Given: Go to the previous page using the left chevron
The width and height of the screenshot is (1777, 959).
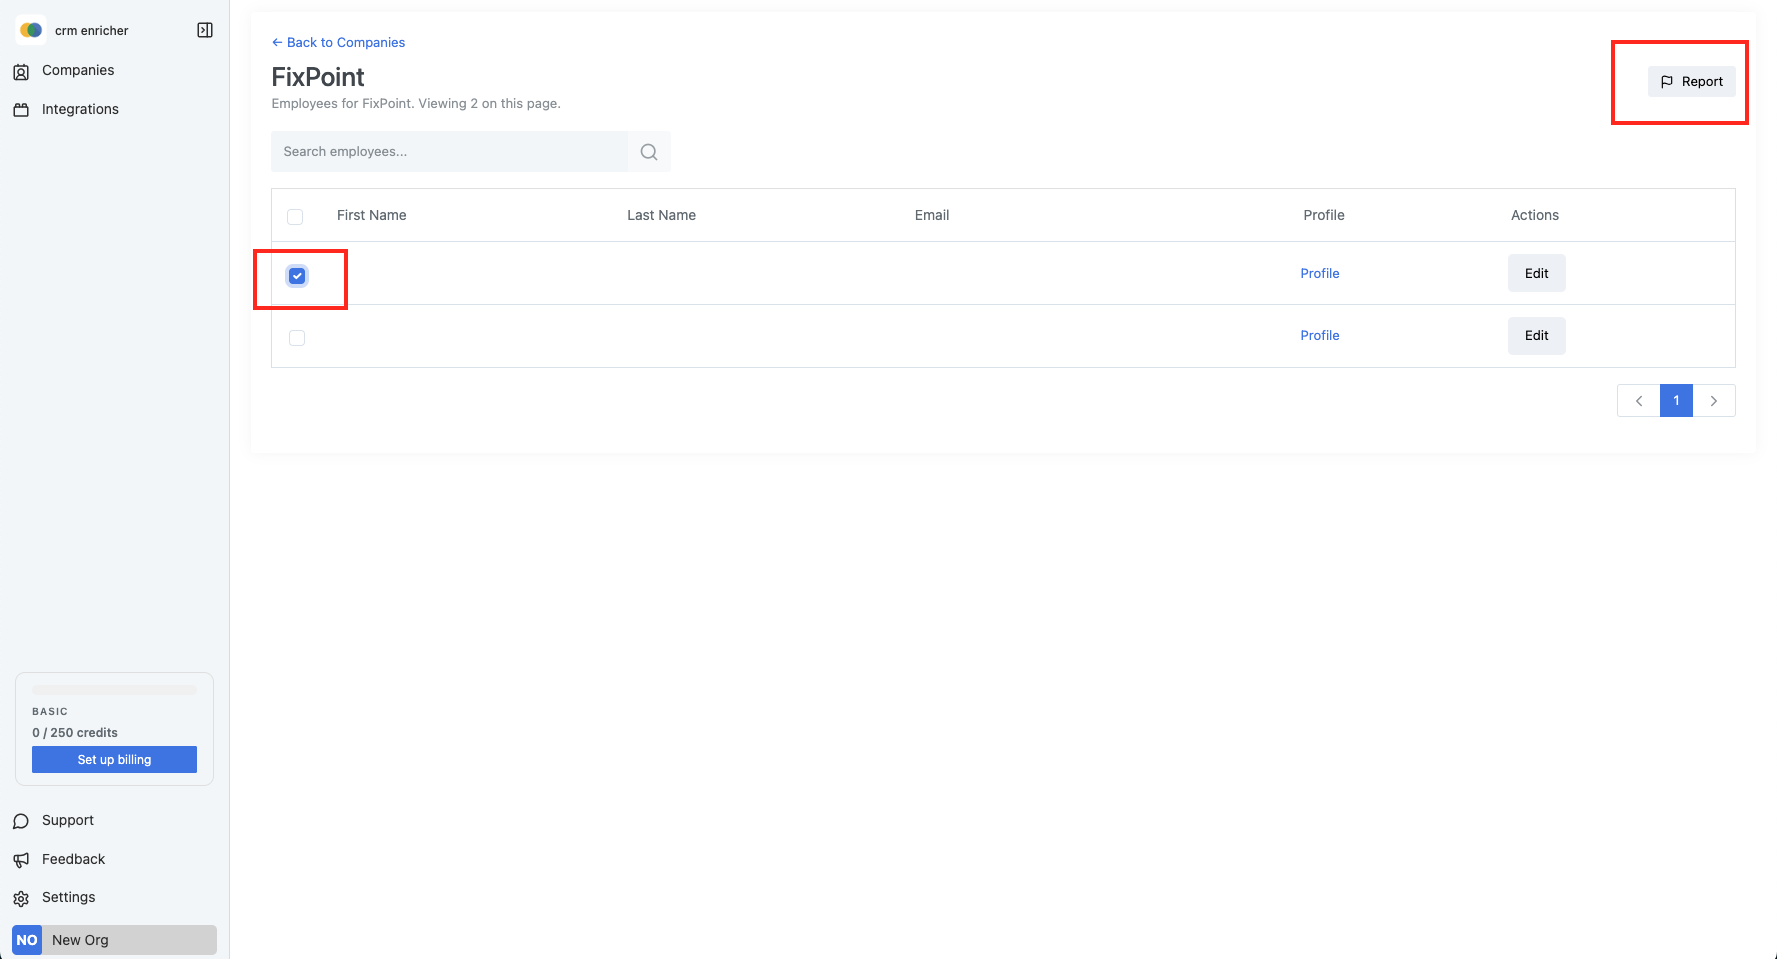Looking at the screenshot, I should click(x=1638, y=401).
